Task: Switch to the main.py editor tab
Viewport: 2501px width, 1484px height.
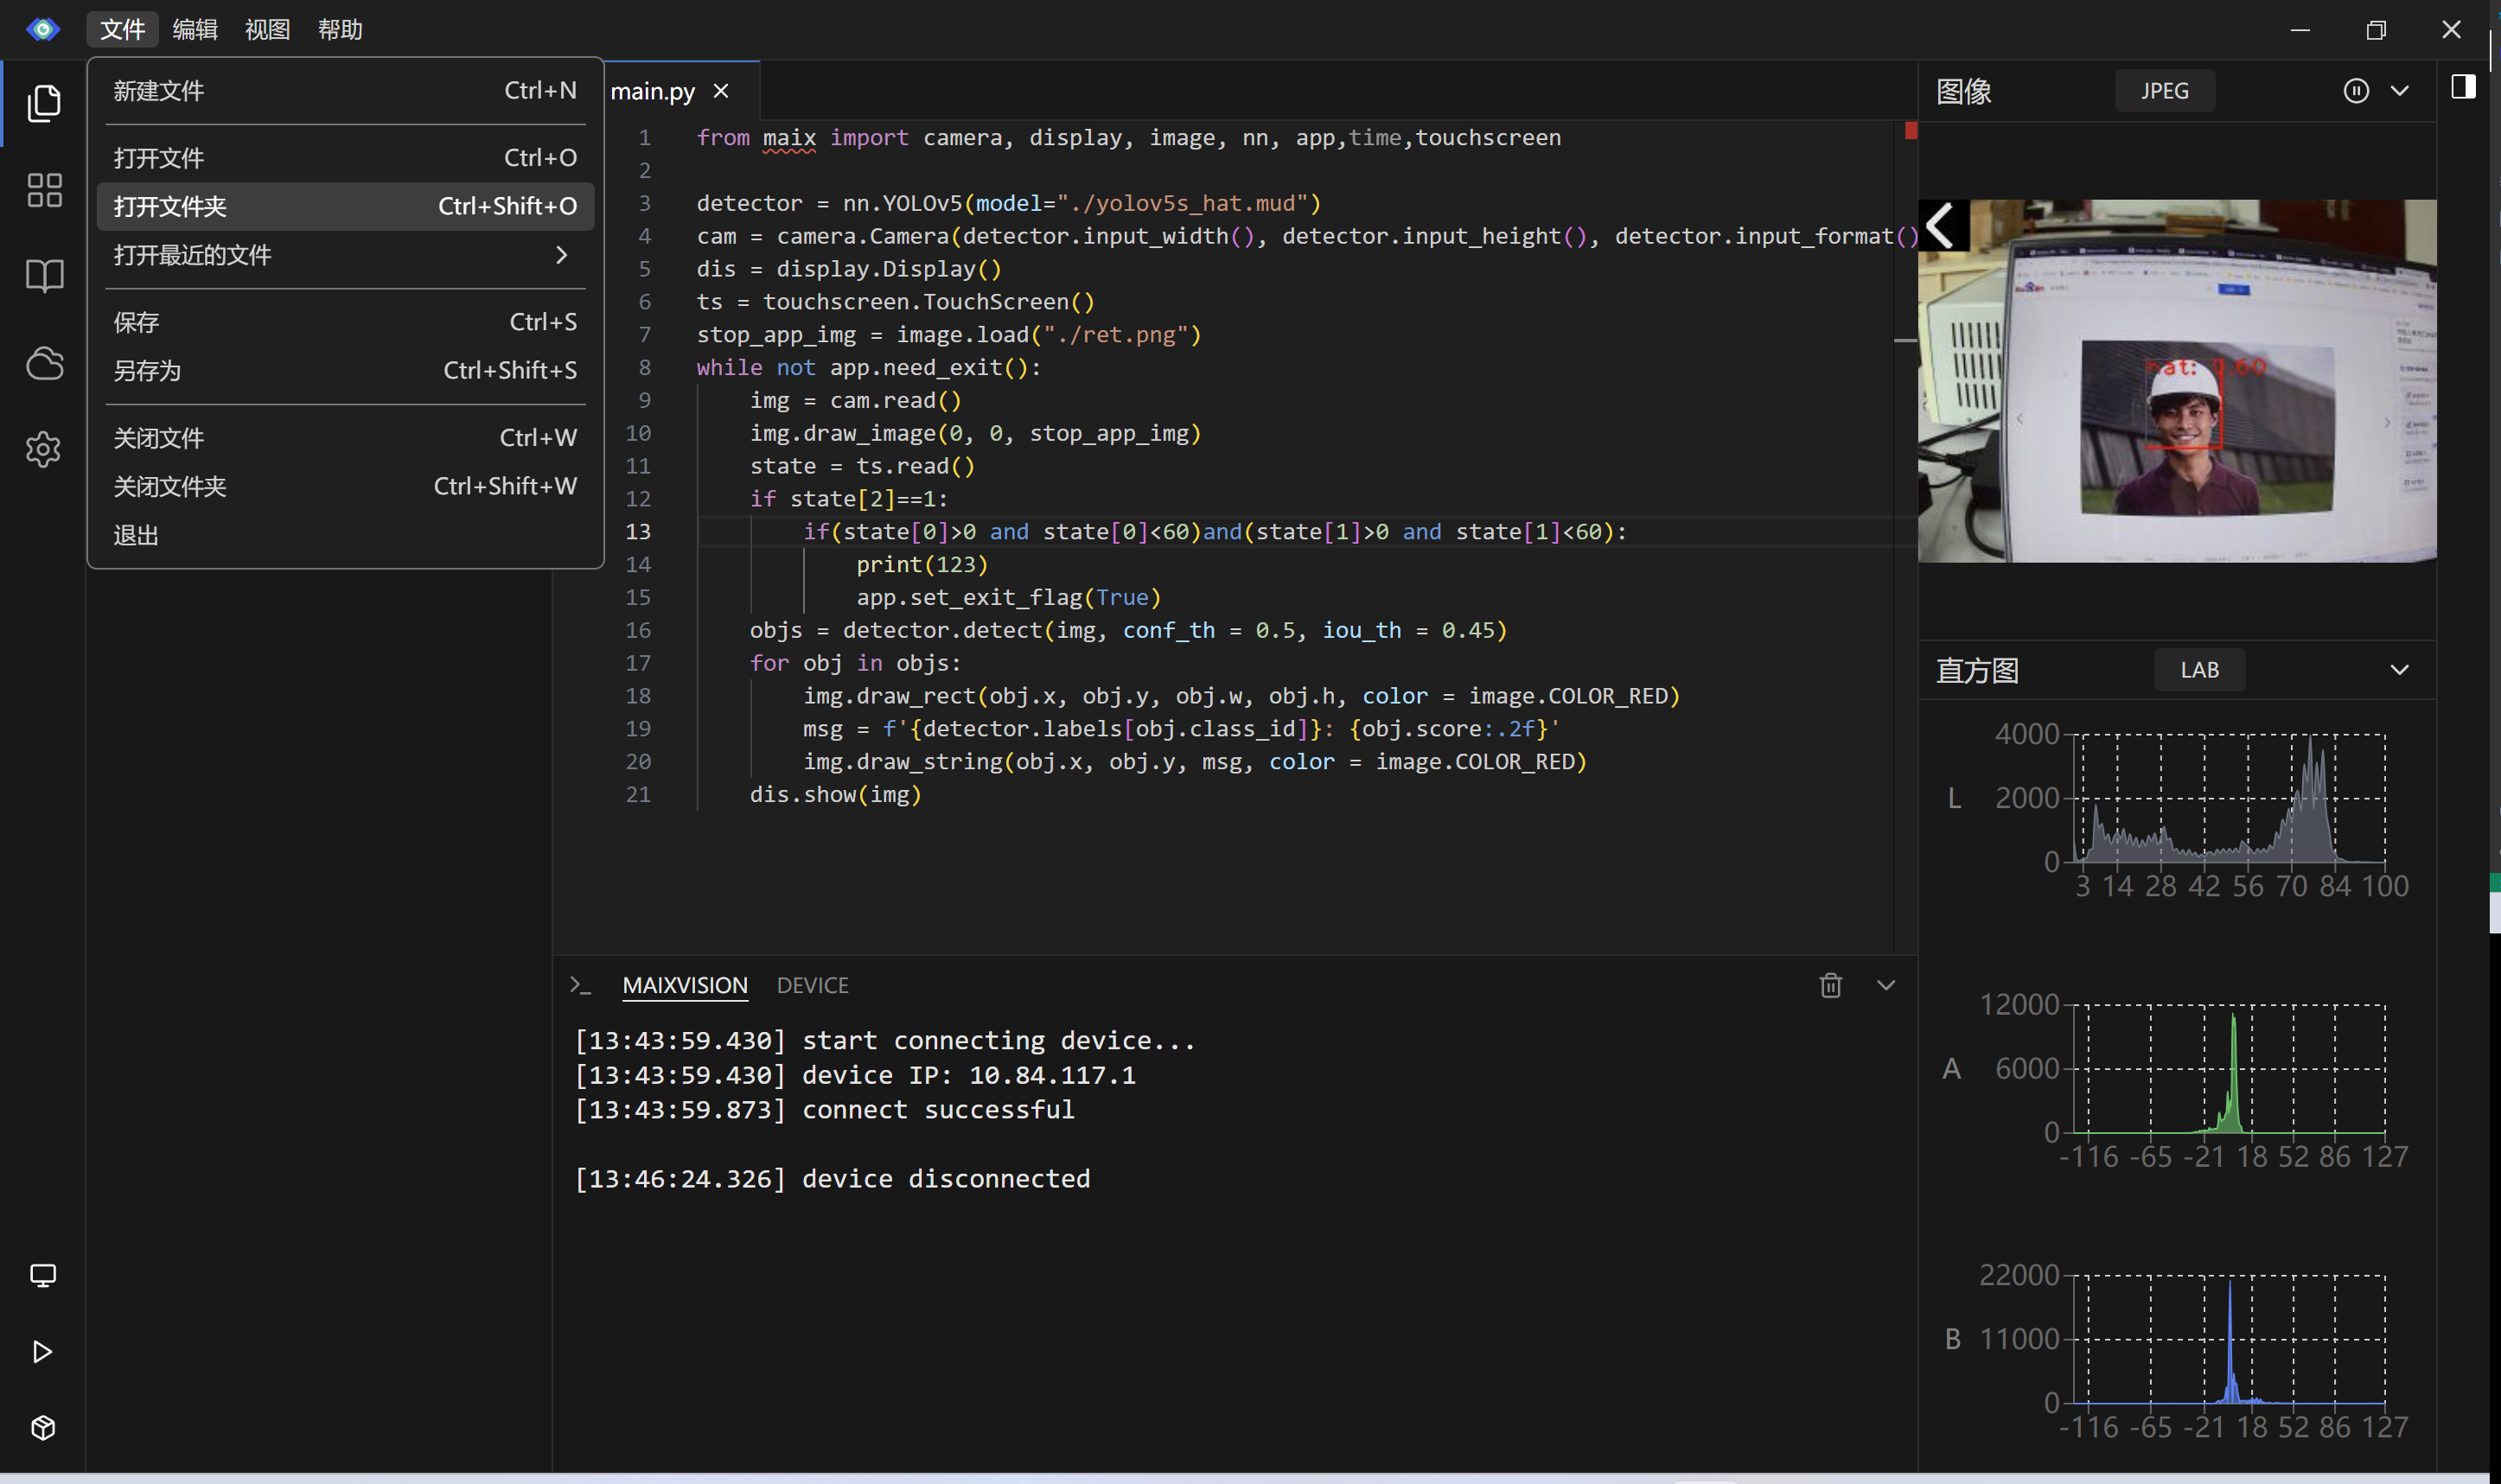Action: (653, 91)
